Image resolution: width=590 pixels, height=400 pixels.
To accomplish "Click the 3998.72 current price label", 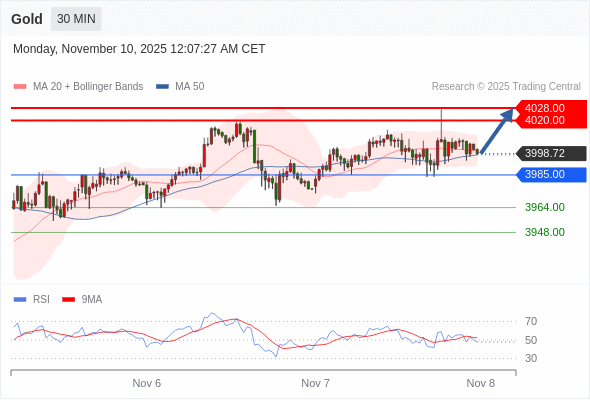I will [551, 154].
